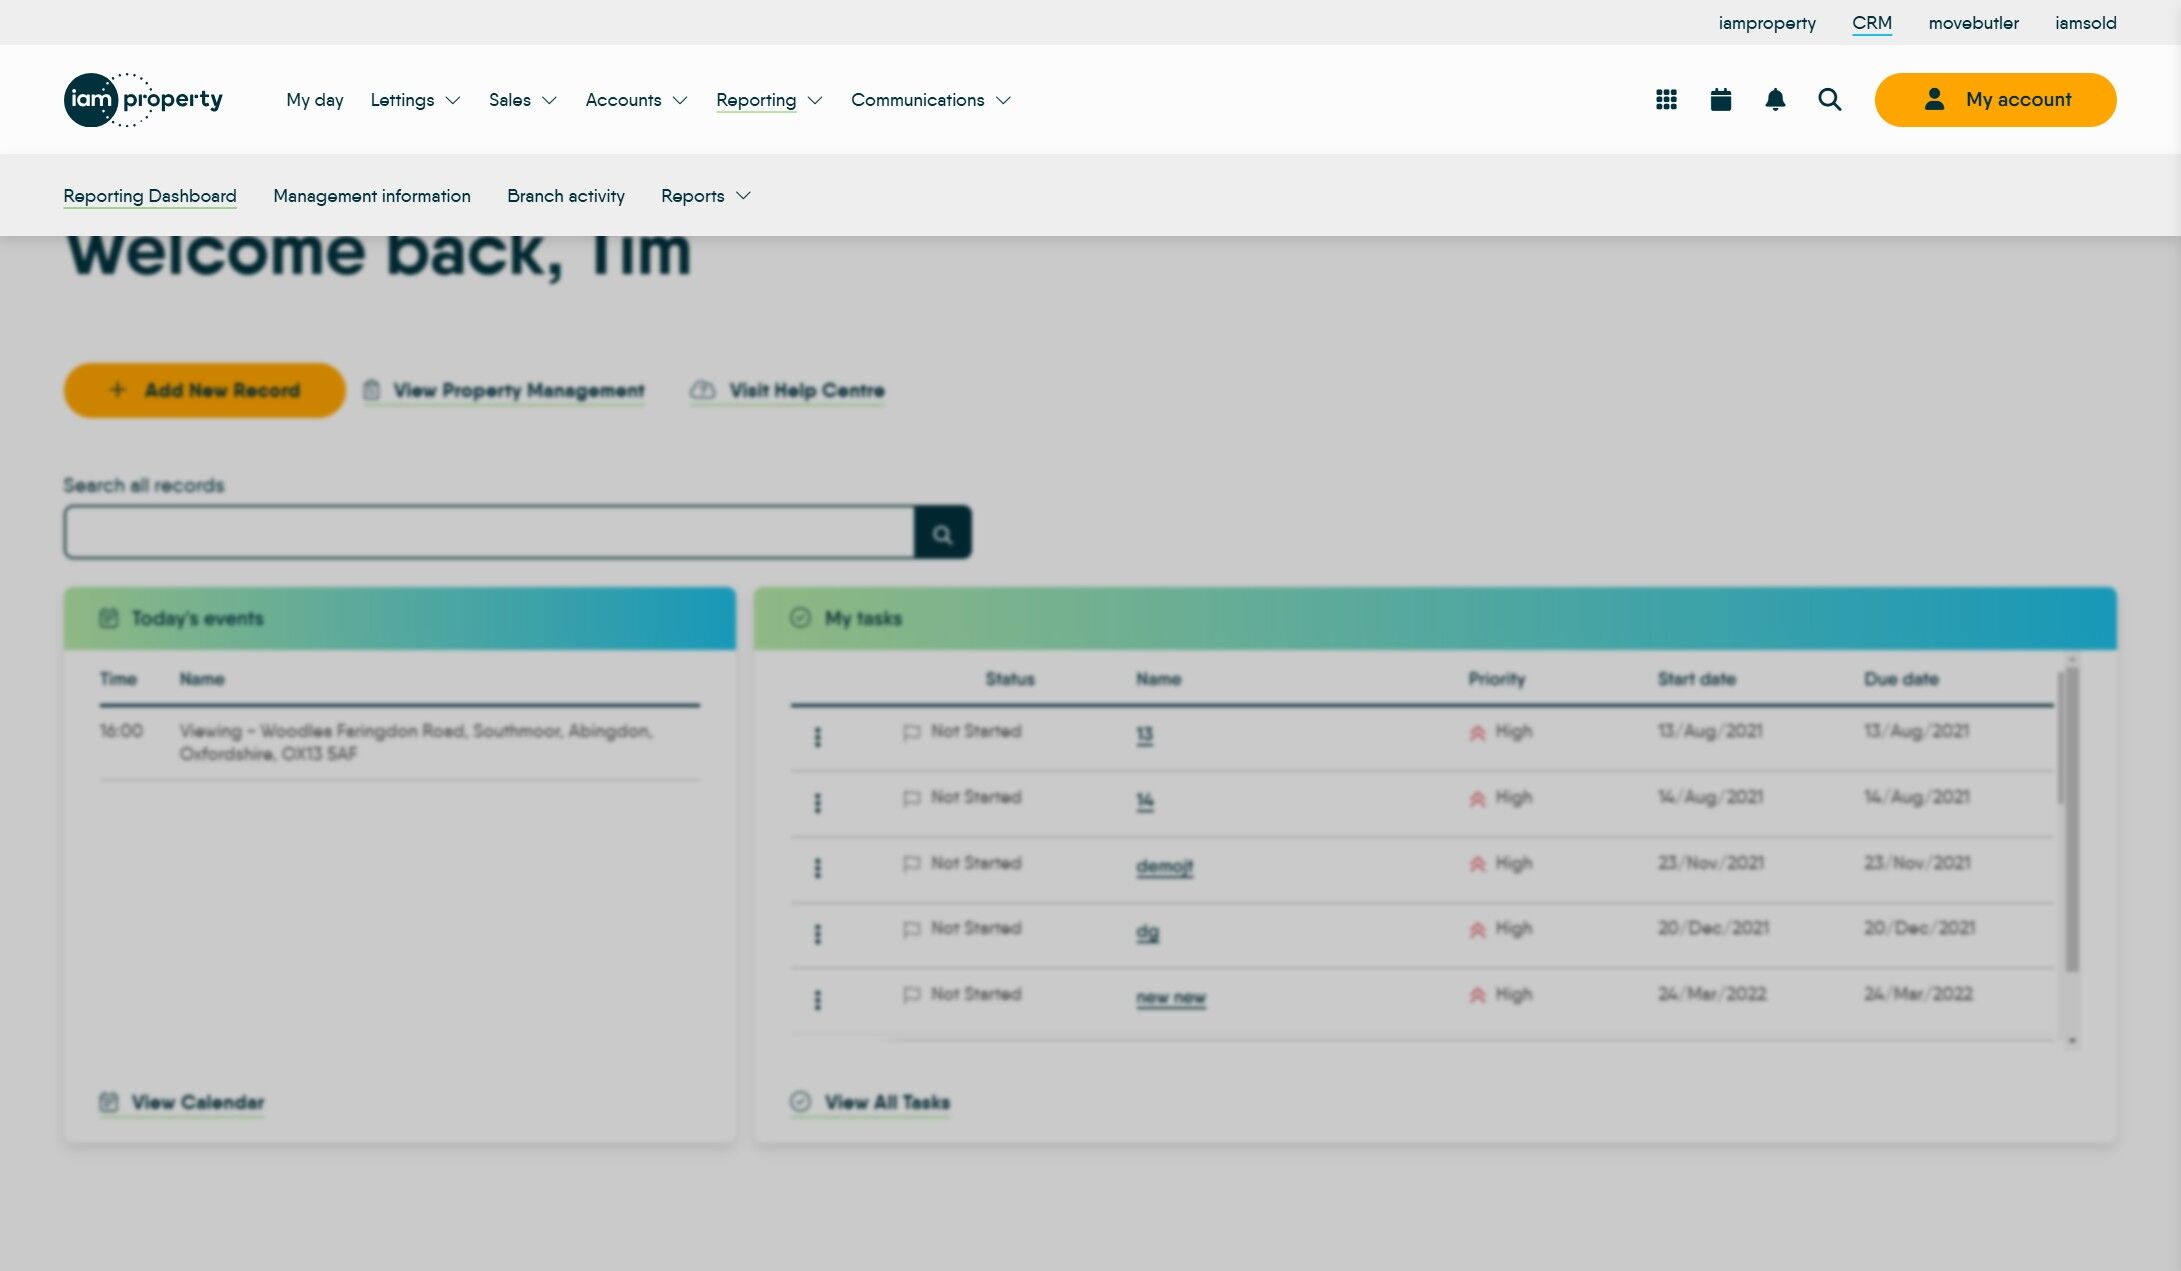The width and height of the screenshot is (2181, 1271).
Task: Open notifications bell icon
Action: pos(1775,100)
